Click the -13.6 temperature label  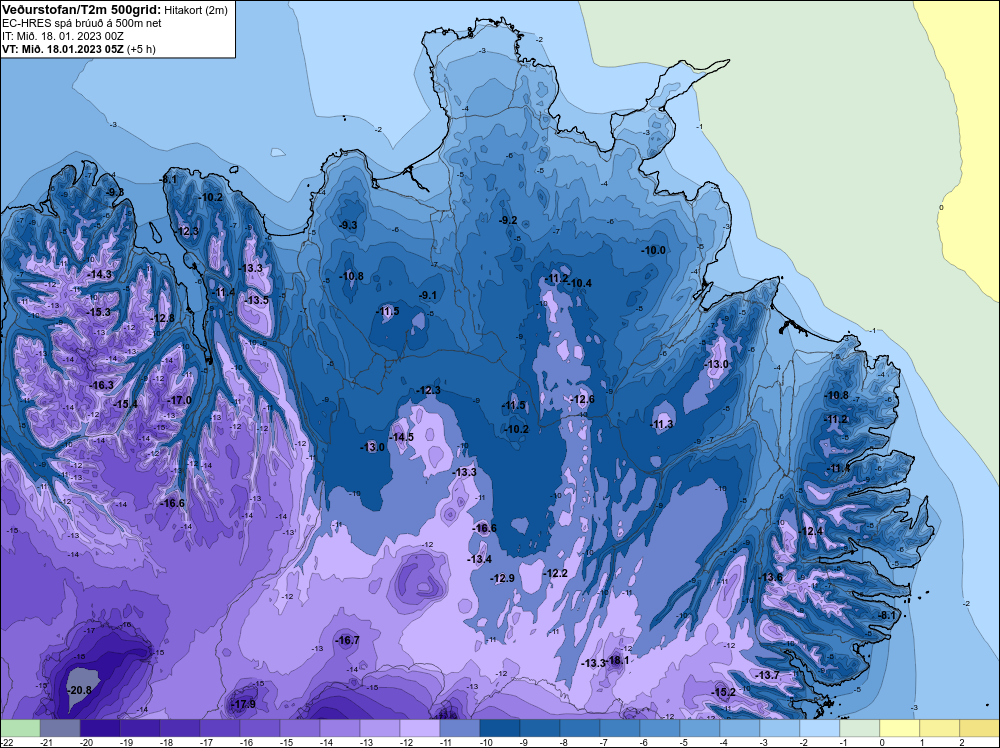point(770,577)
